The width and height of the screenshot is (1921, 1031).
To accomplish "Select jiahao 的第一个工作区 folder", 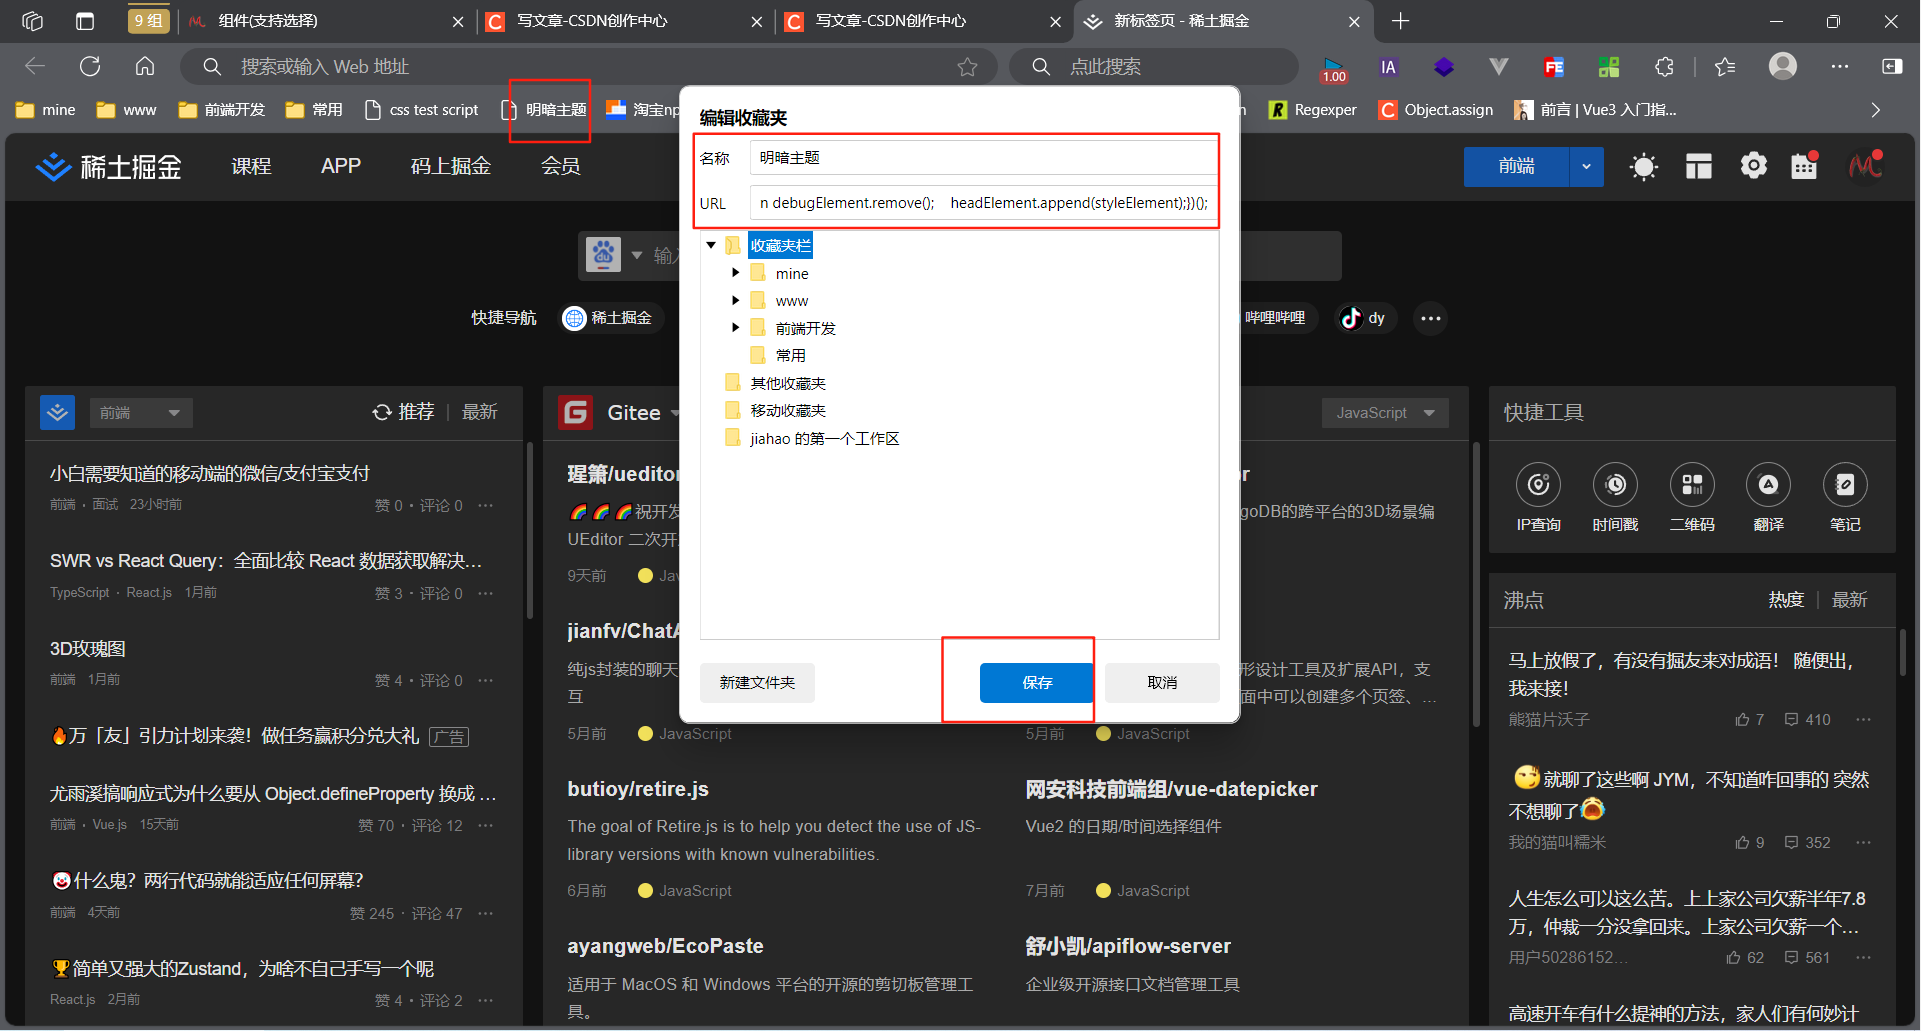I will pos(825,438).
